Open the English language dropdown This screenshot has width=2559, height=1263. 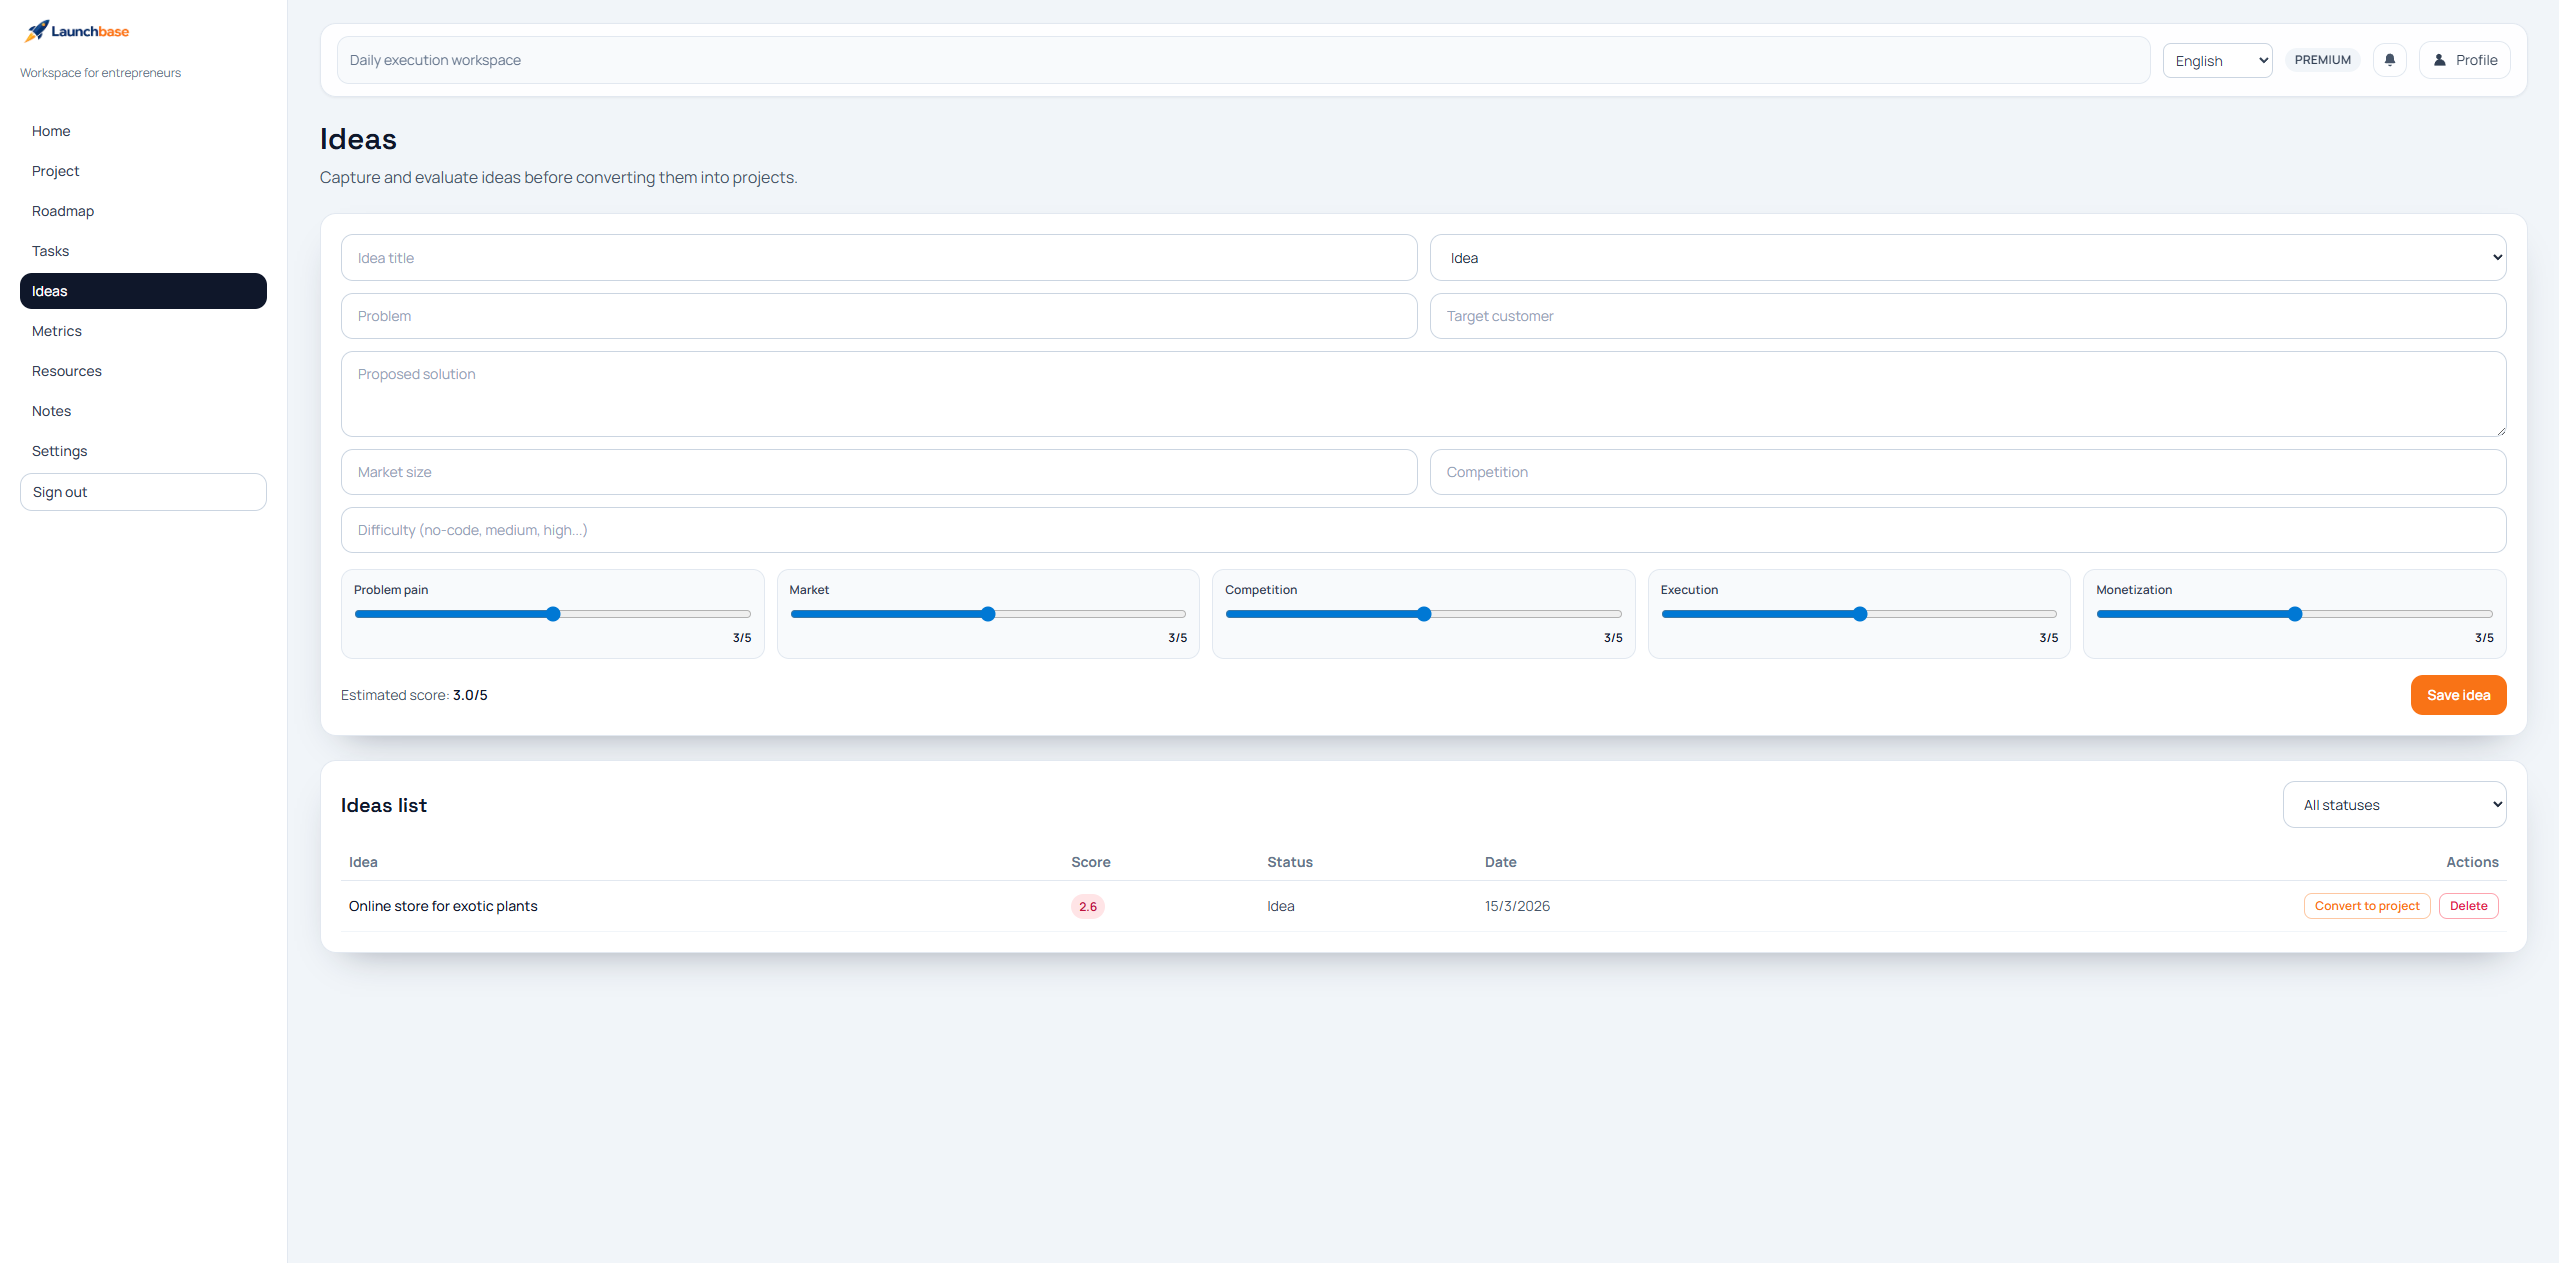click(x=2216, y=60)
